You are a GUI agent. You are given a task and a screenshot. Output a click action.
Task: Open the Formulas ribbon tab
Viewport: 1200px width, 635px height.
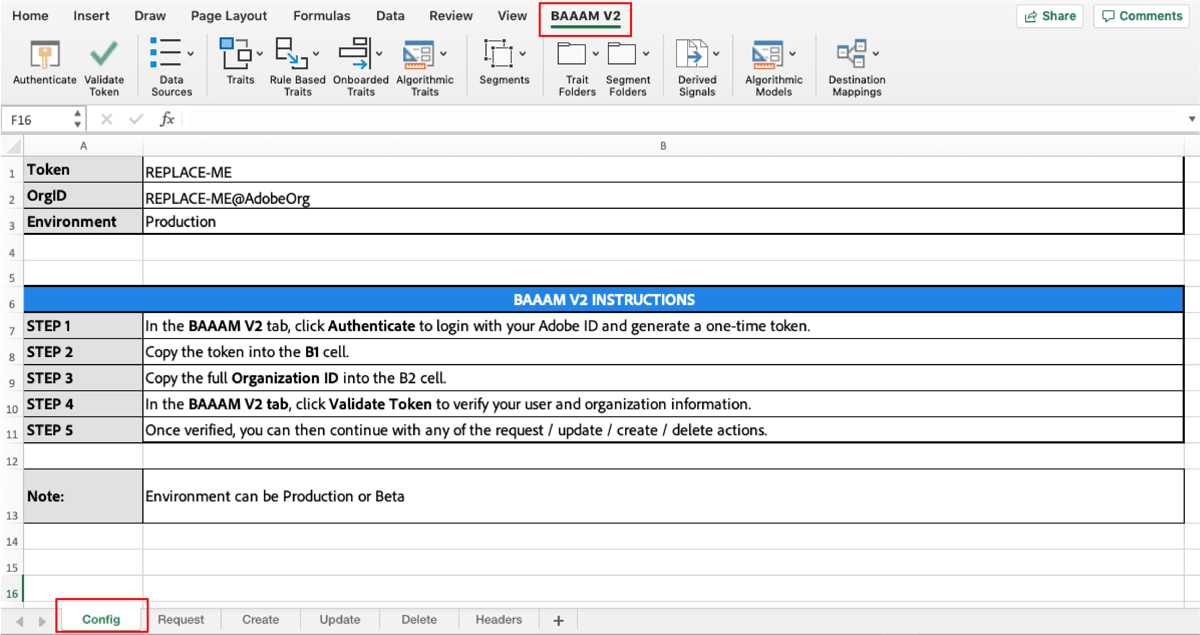(321, 16)
